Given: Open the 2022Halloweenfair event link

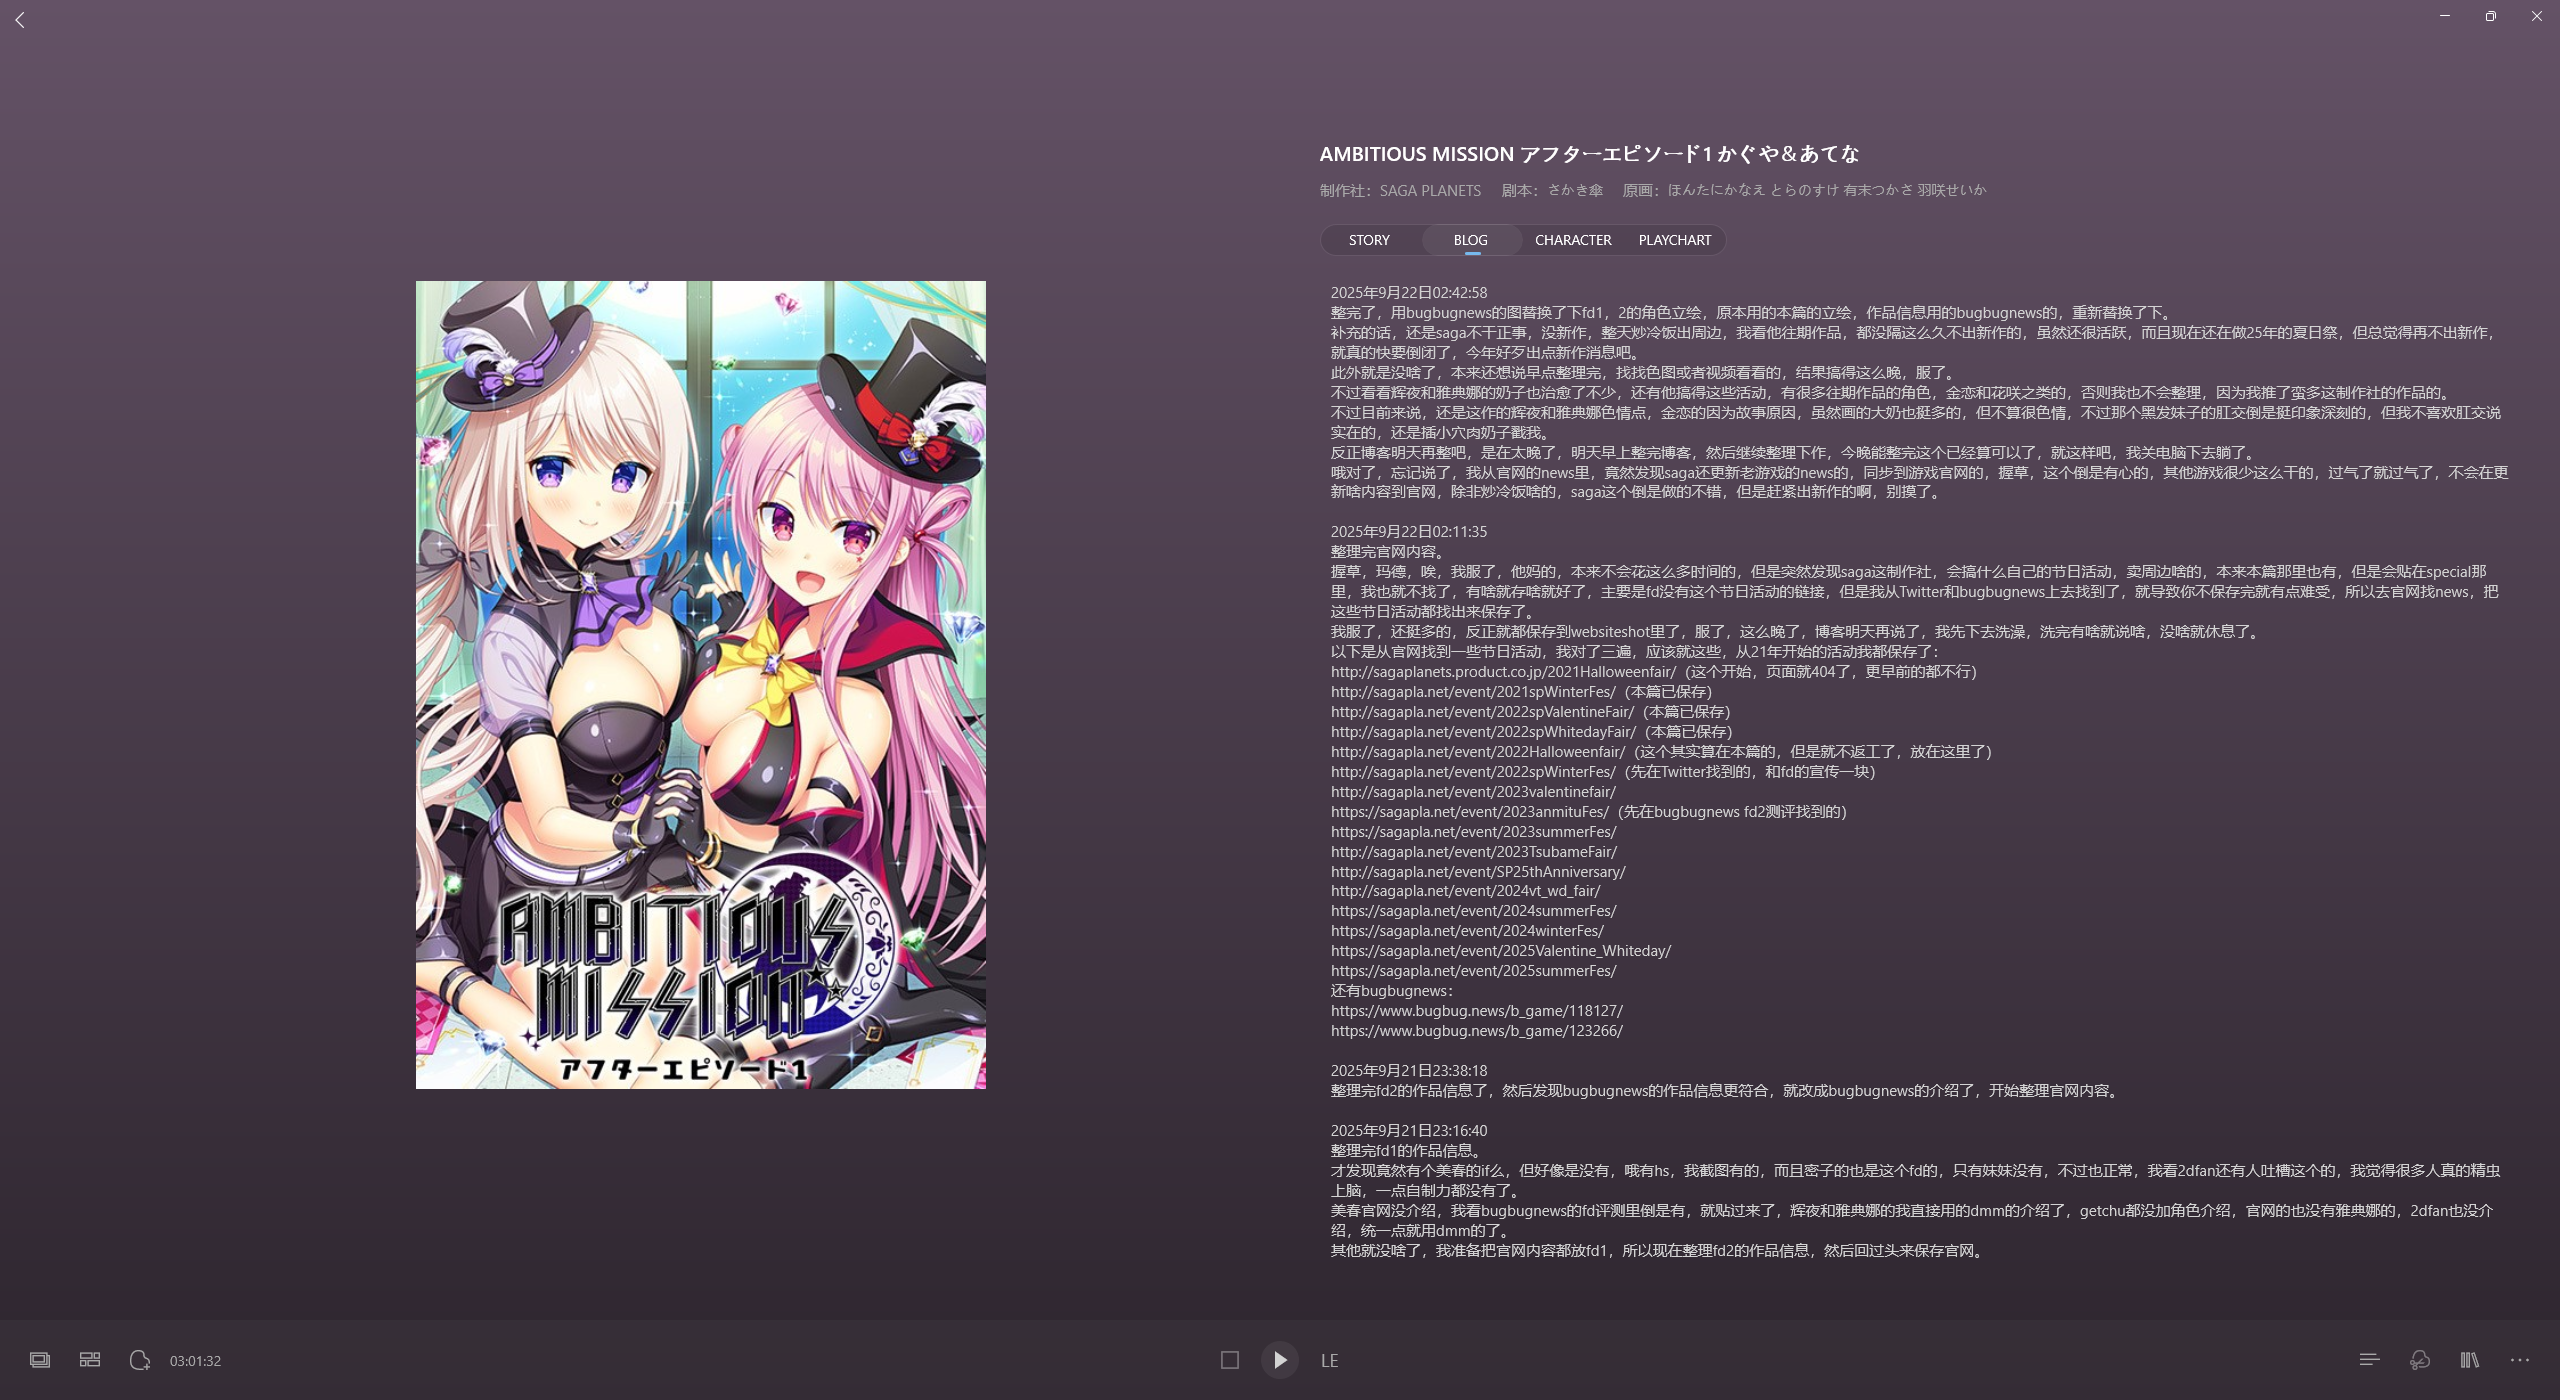Looking at the screenshot, I should pos(1478,752).
